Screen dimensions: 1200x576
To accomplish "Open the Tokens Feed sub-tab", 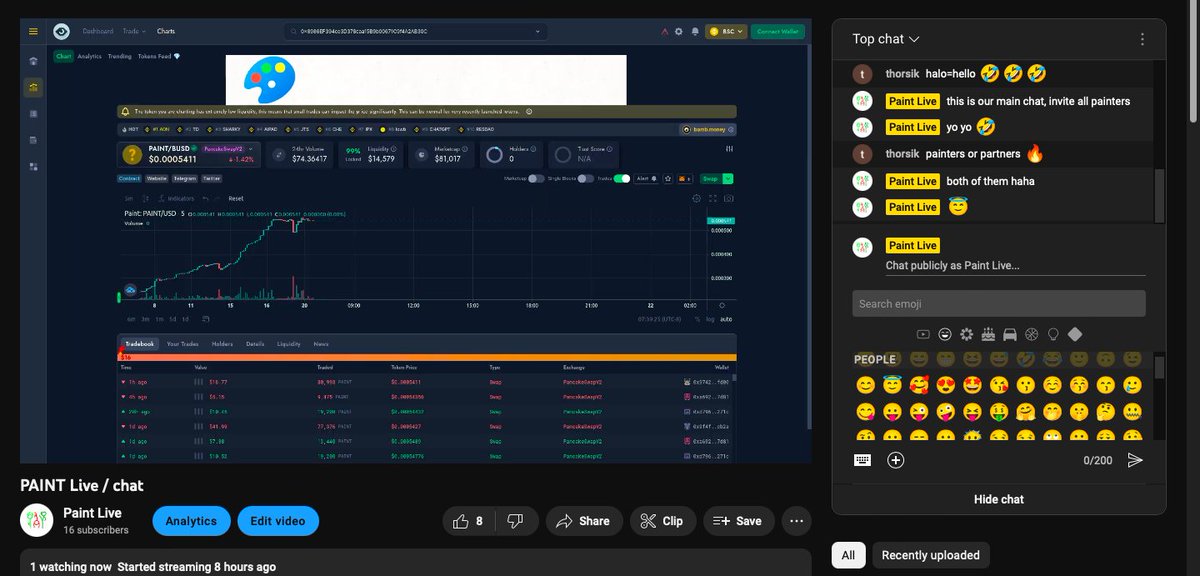I will click(x=158, y=56).
